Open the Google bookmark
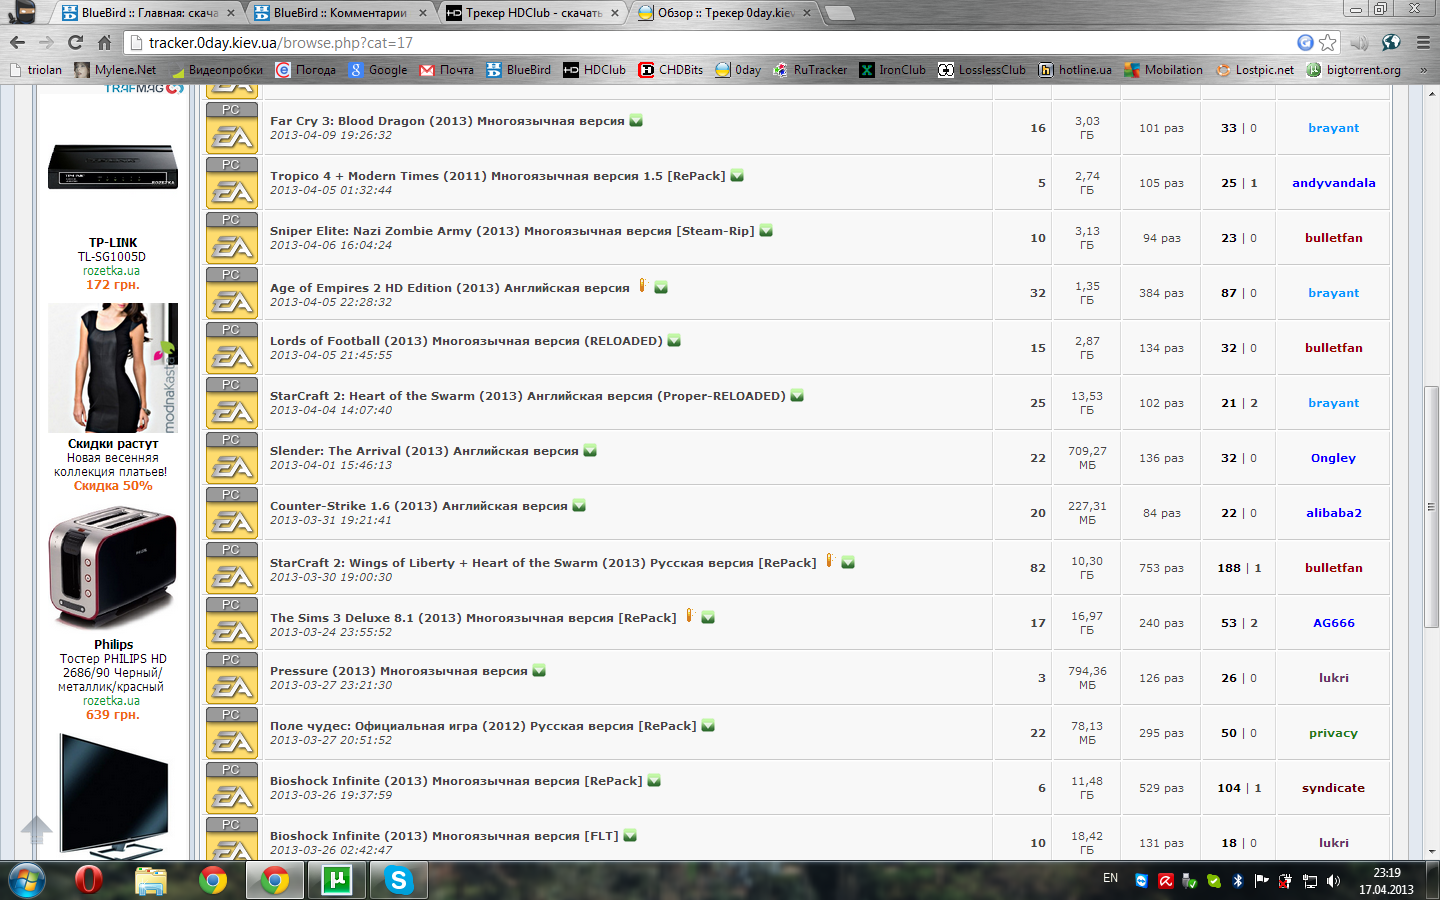This screenshot has height=900, width=1440. point(378,70)
